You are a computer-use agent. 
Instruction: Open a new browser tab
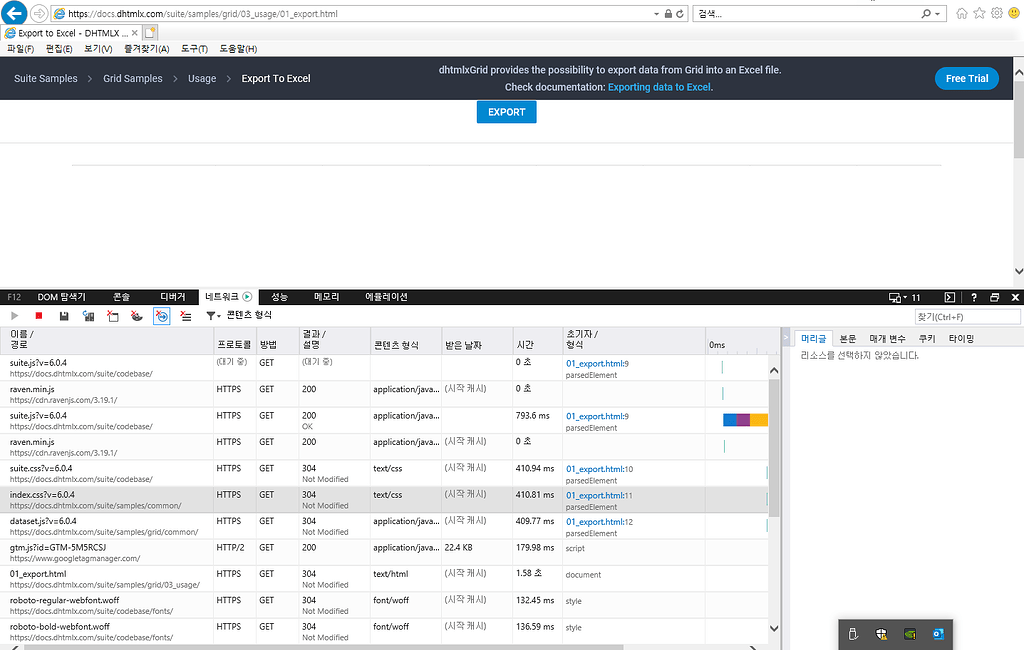coord(150,33)
